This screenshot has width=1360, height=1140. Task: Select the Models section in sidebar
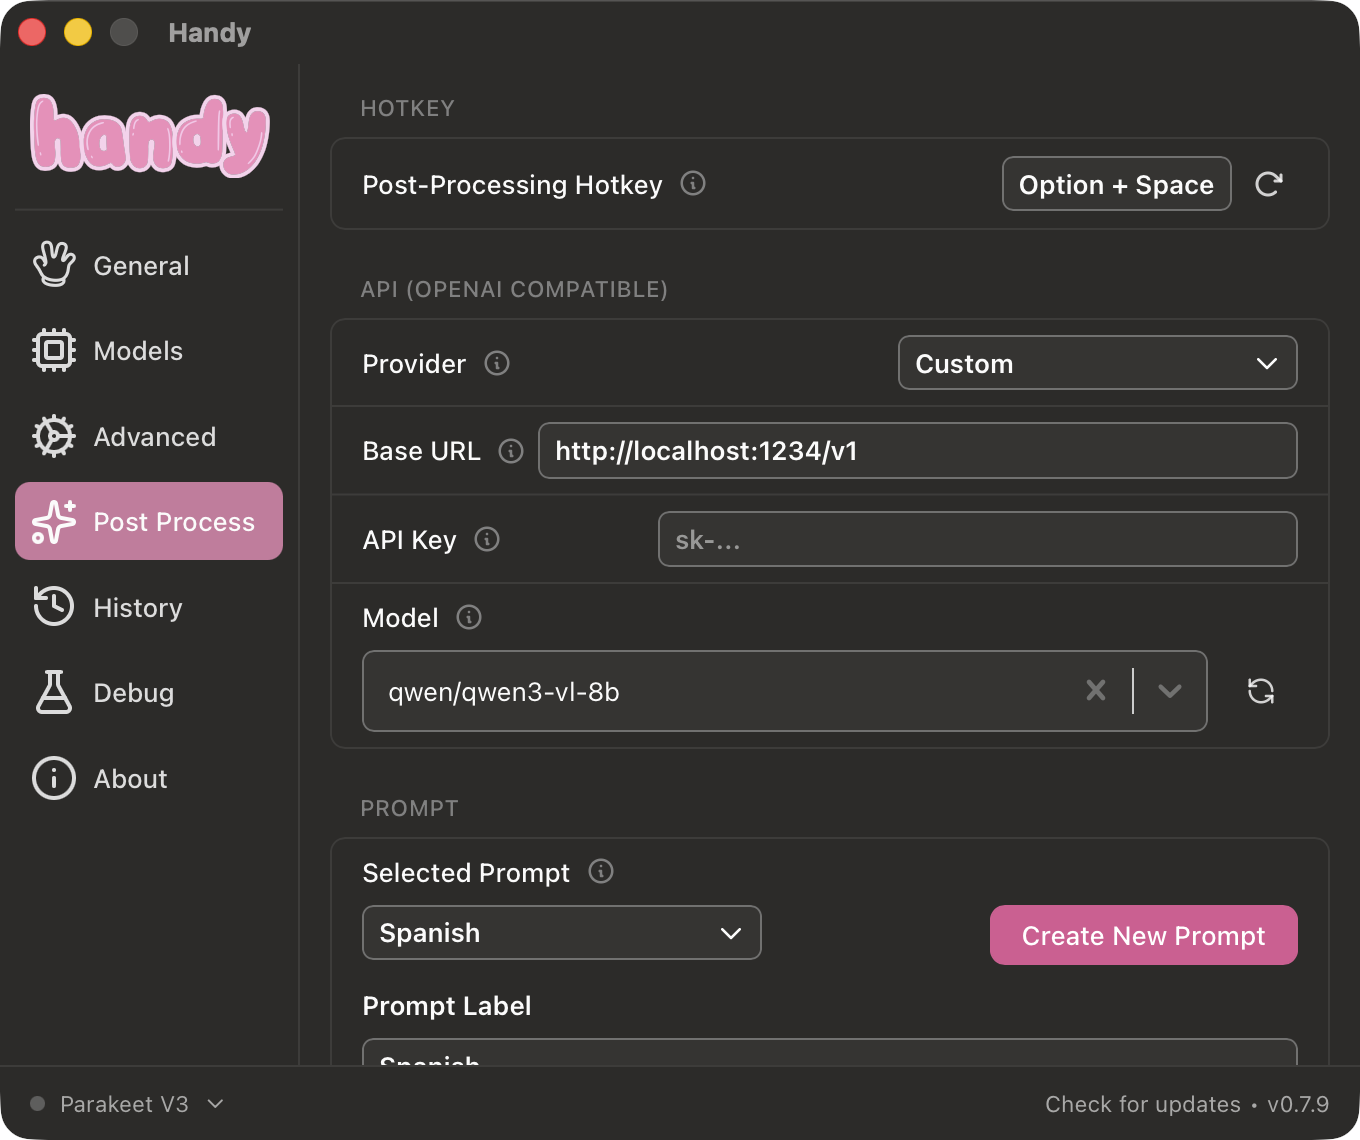[138, 351]
